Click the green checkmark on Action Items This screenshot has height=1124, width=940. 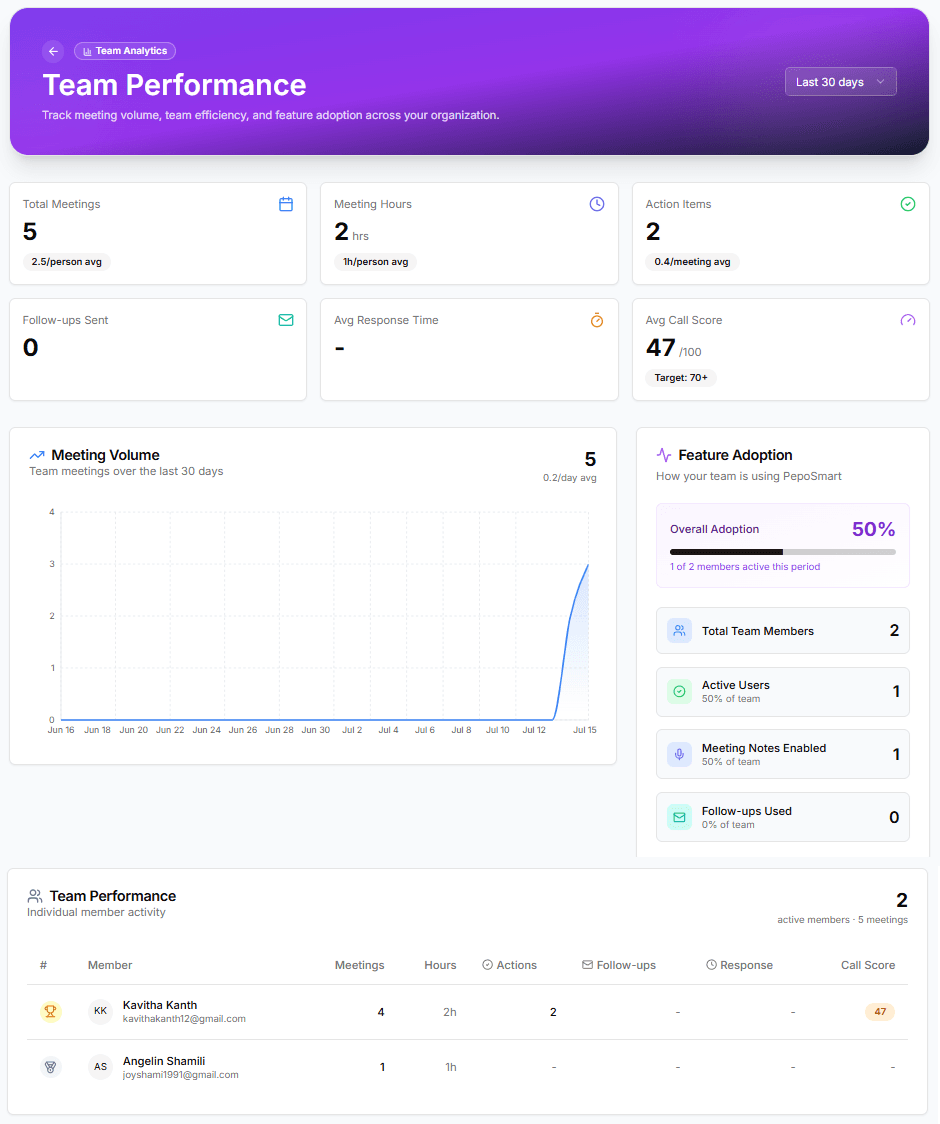(x=908, y=204)
